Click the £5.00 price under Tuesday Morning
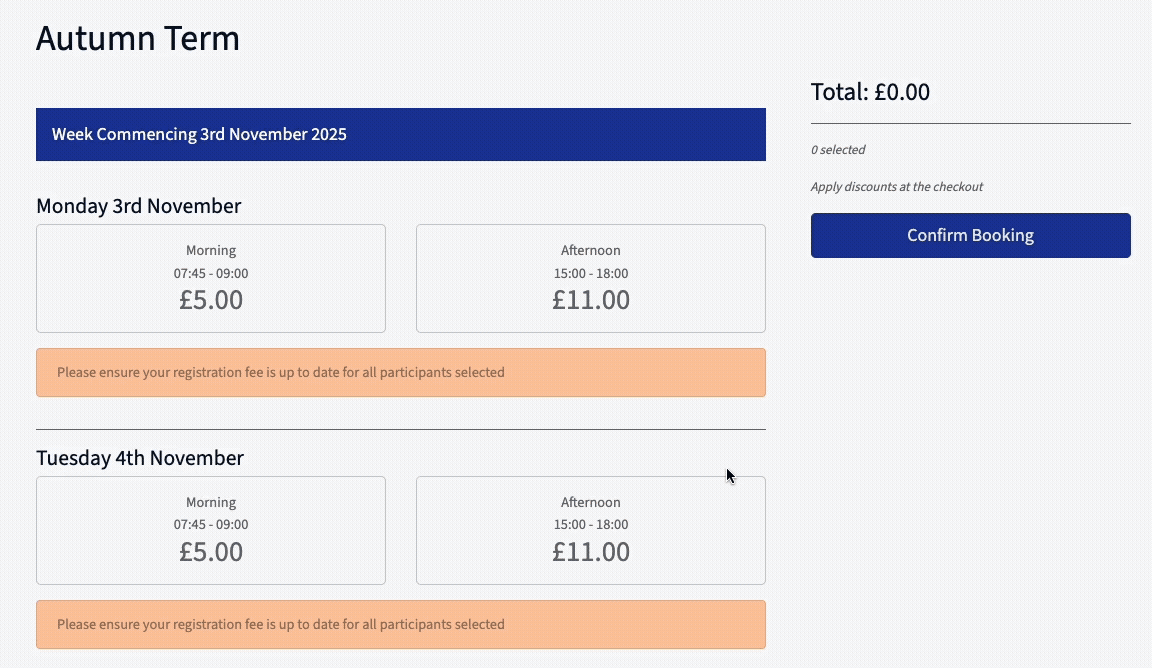Image resolution: width=1152 pixels, height=668 pixels. [x=211, y=552]
